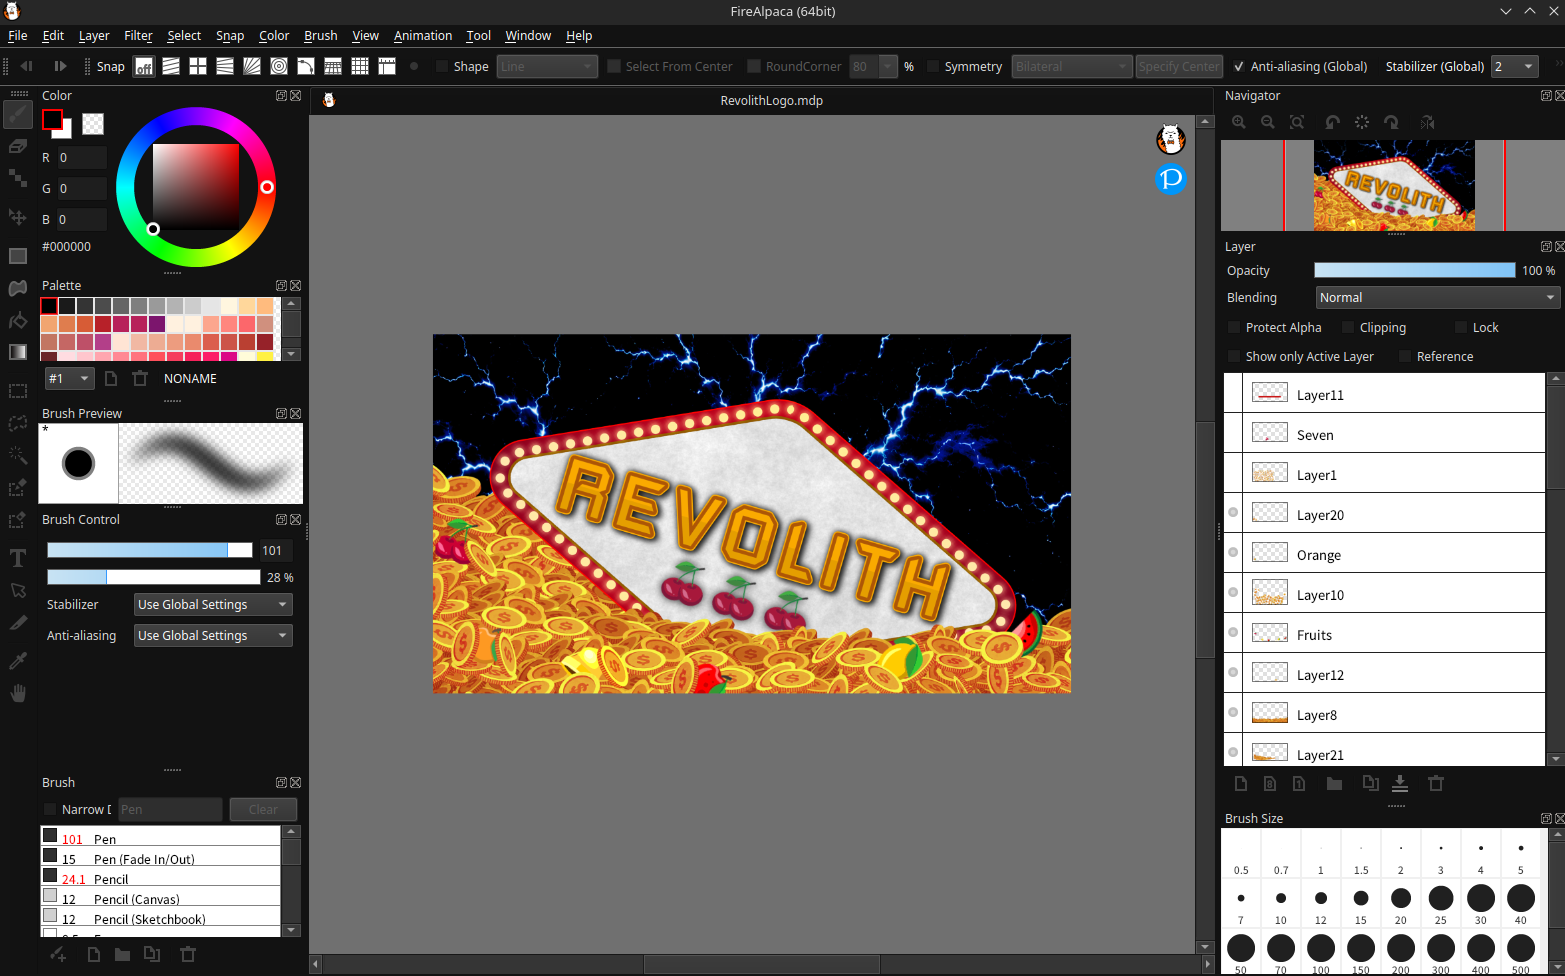Click the zoom out icon in Navigator
The image size is (1565, 976).
click(x=1268, y=122)
